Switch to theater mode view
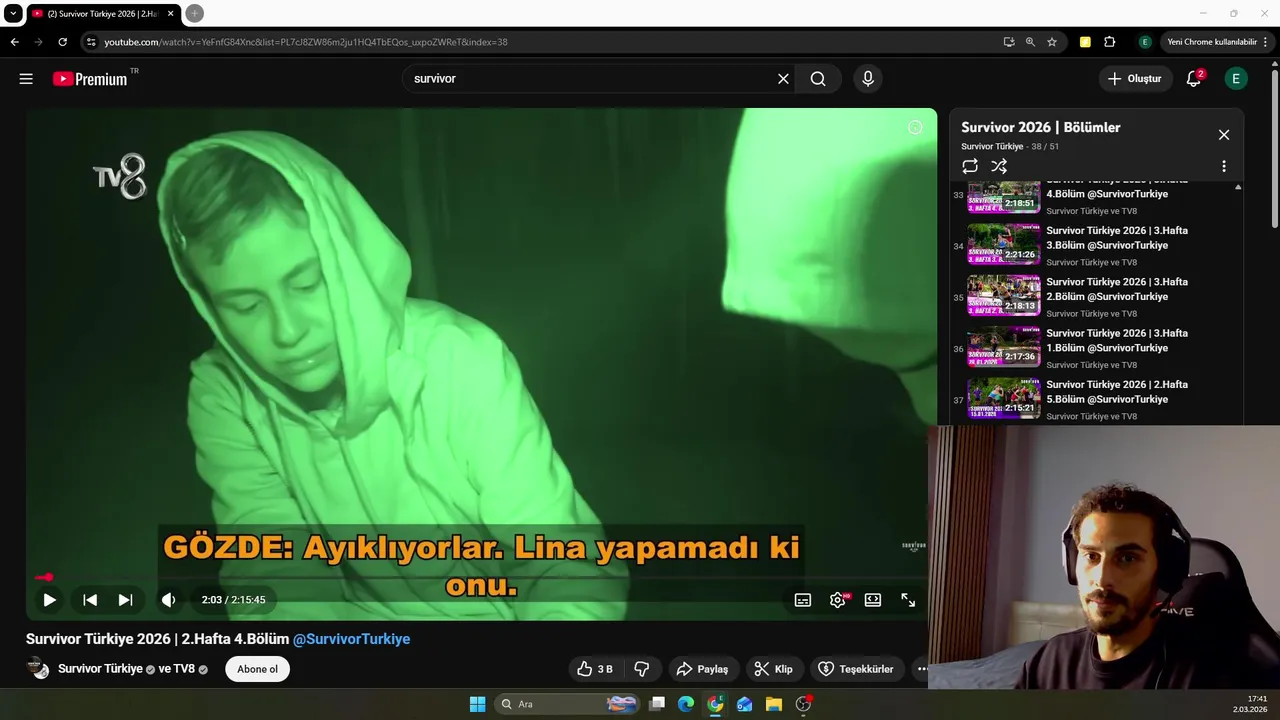Image resolution: width=1280 pixels, height=720 pixels. coord(873,600)
